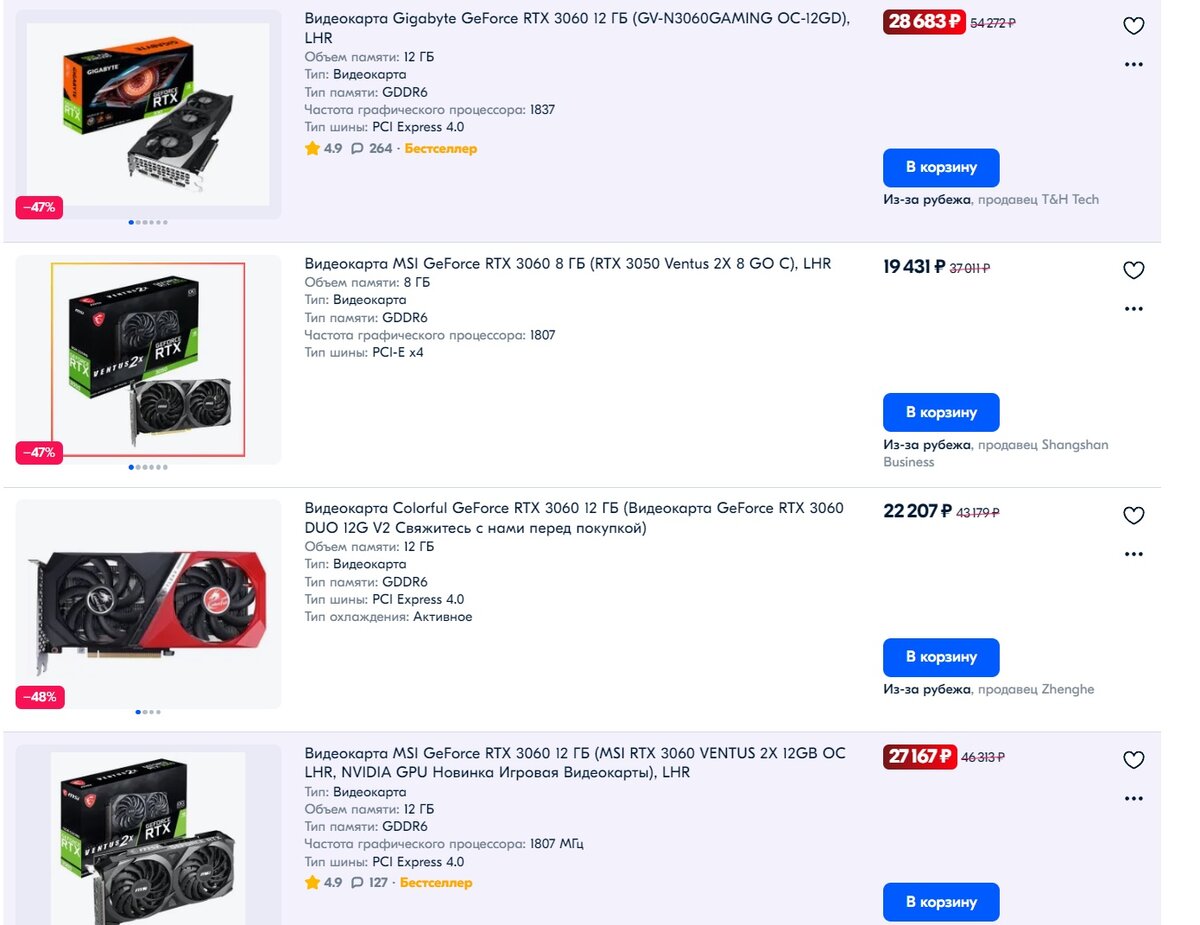Open MSI RTX 3060 VENTUS 2X 12GB title
This screenshot has width=1200, height=925.
click(575, 763)
